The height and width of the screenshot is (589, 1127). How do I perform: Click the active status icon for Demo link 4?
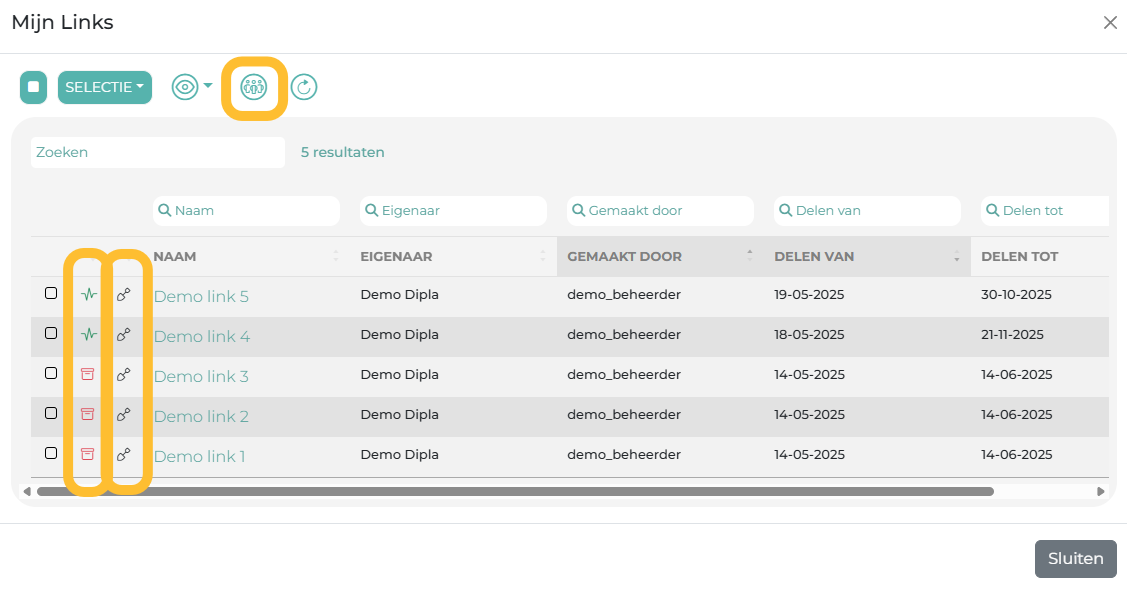coord(88,335)
